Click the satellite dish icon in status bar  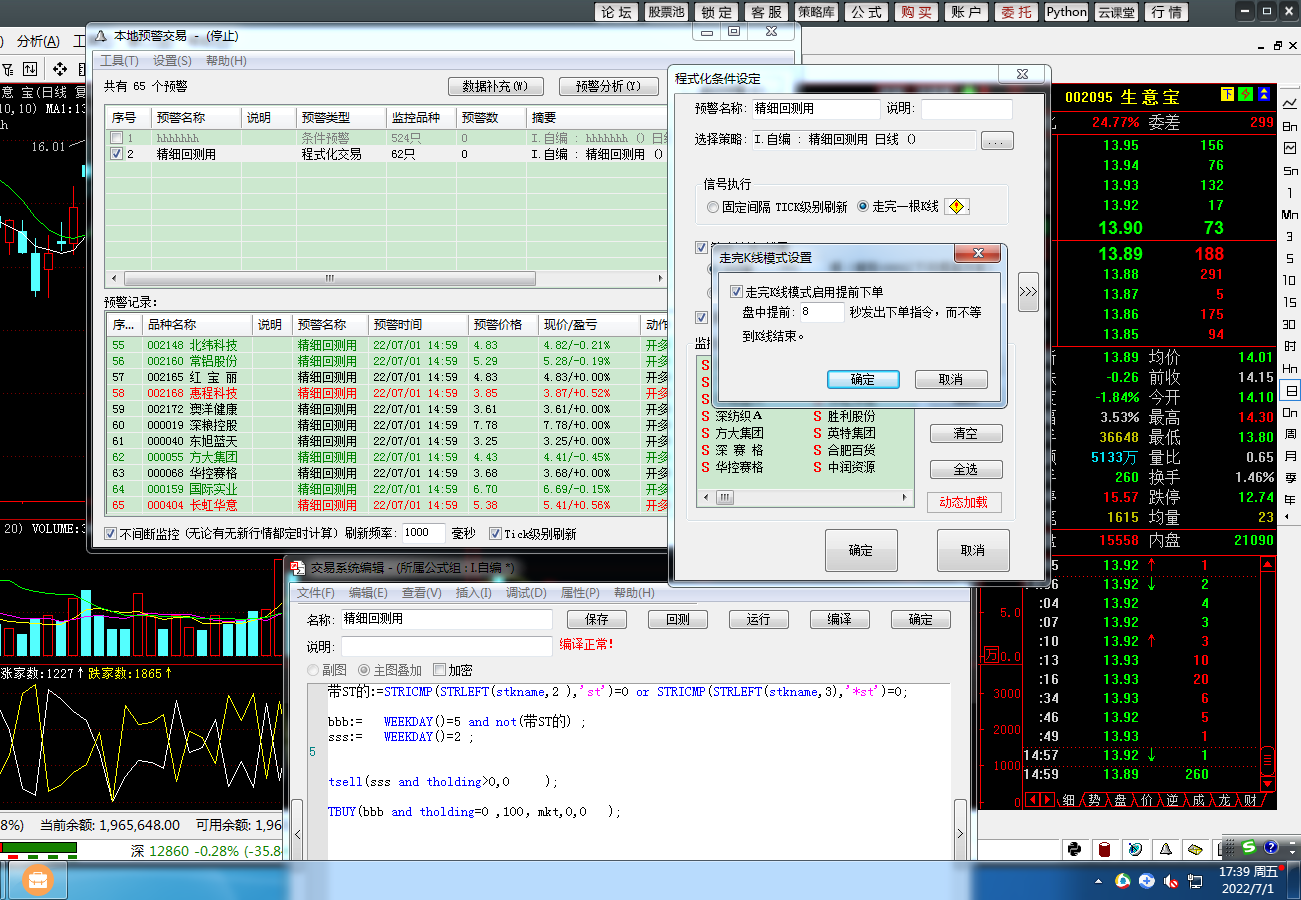coord(1135,849)
